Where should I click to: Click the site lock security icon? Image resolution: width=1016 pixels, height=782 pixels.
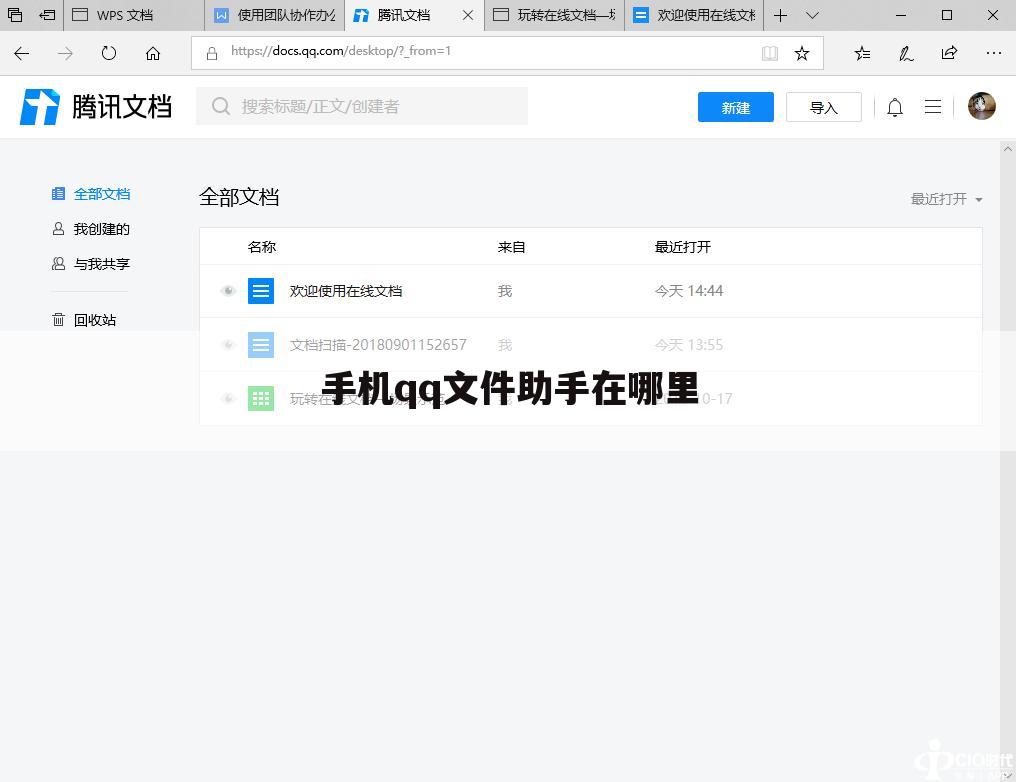(x=212, y=53)
